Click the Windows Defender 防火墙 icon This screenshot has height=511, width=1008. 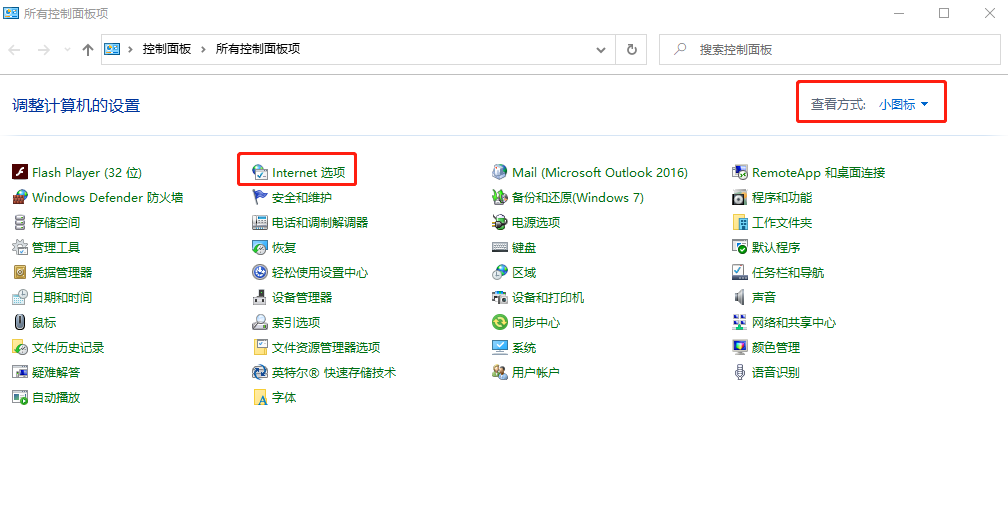tap(19, 197)
